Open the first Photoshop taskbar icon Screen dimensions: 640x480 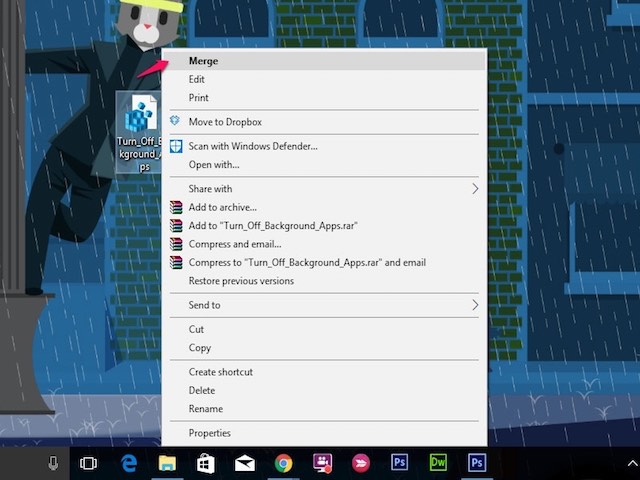(x=399, y=462)
